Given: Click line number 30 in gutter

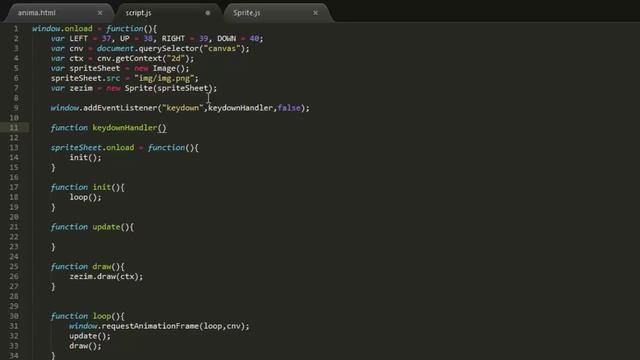Looking at the screenshot, I should [14, 316].
